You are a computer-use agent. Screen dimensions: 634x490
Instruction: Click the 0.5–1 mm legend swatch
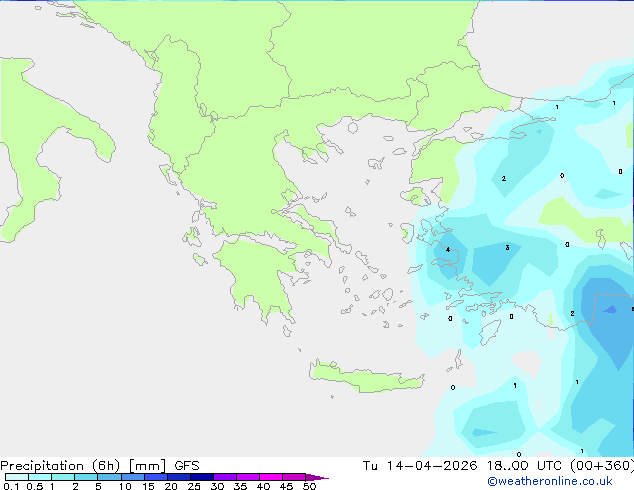(40, 477)
